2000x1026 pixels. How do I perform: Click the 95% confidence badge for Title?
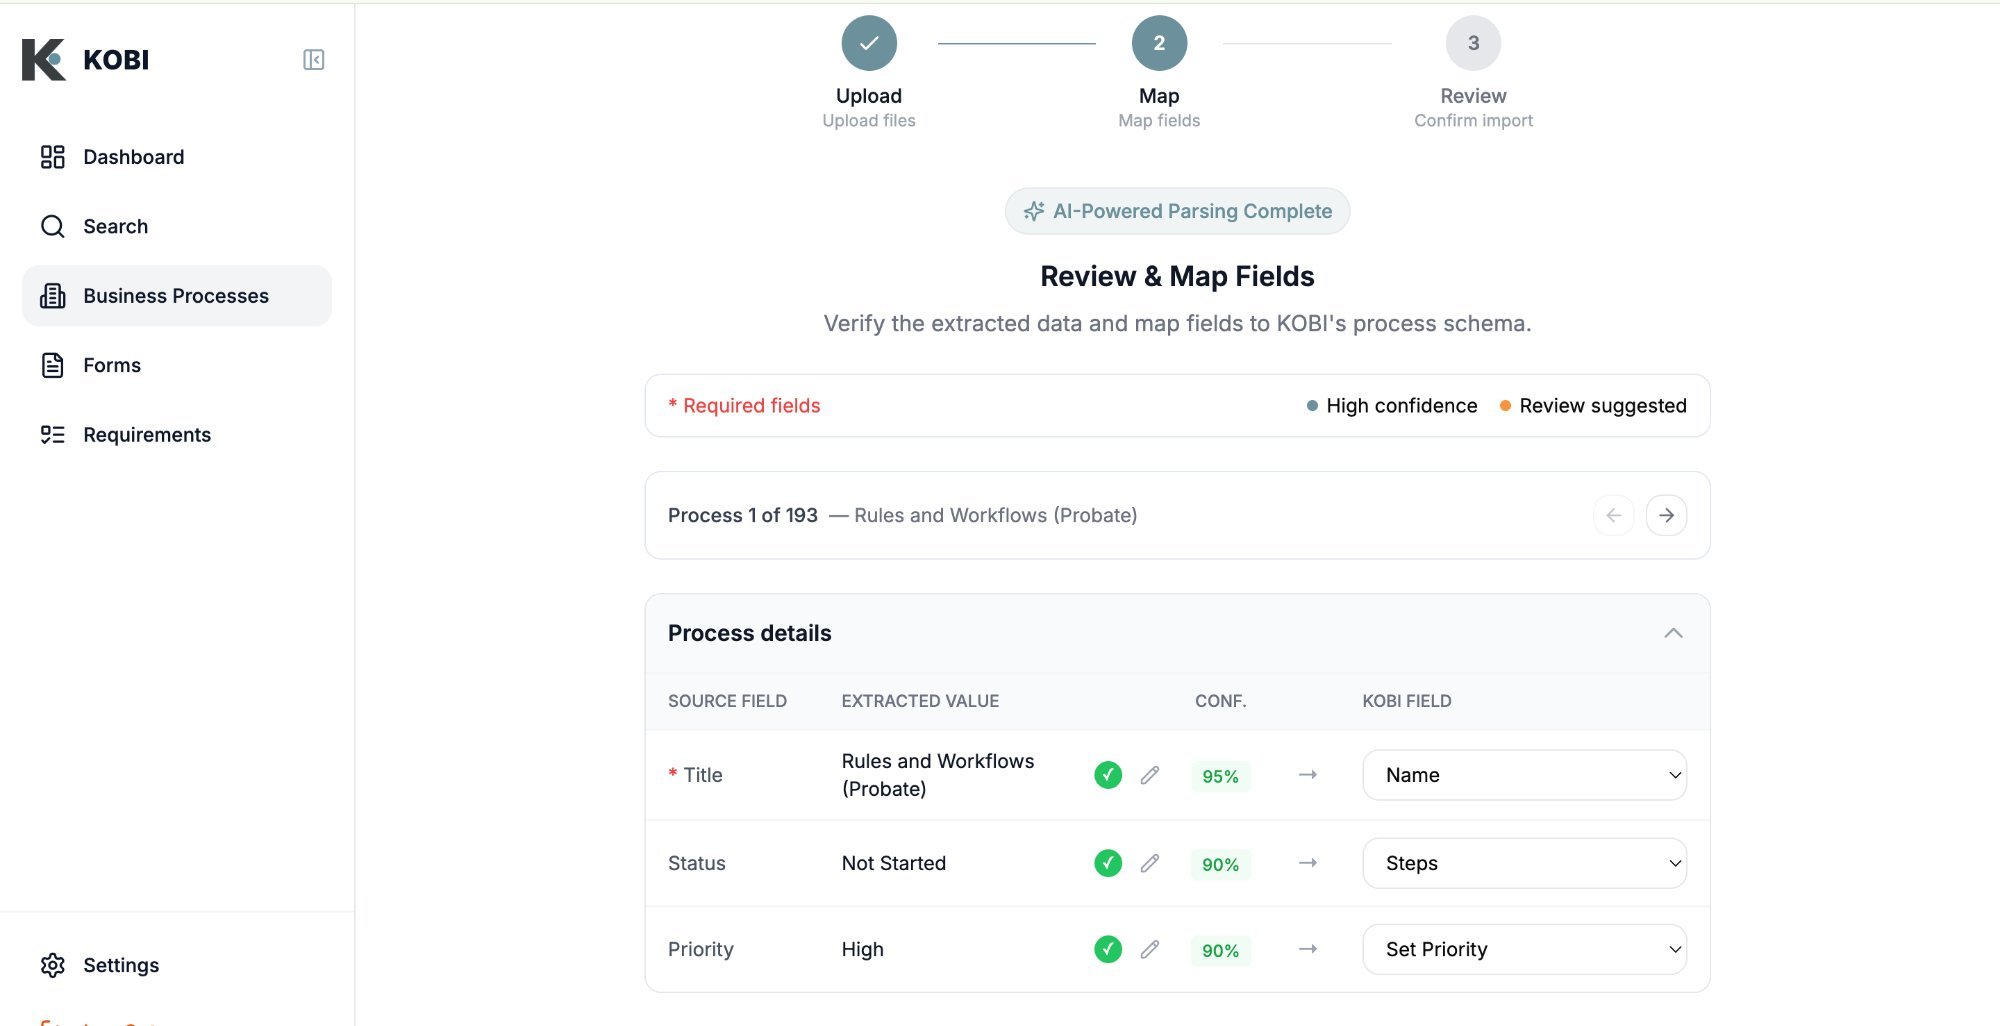(x=1219, y=775)
